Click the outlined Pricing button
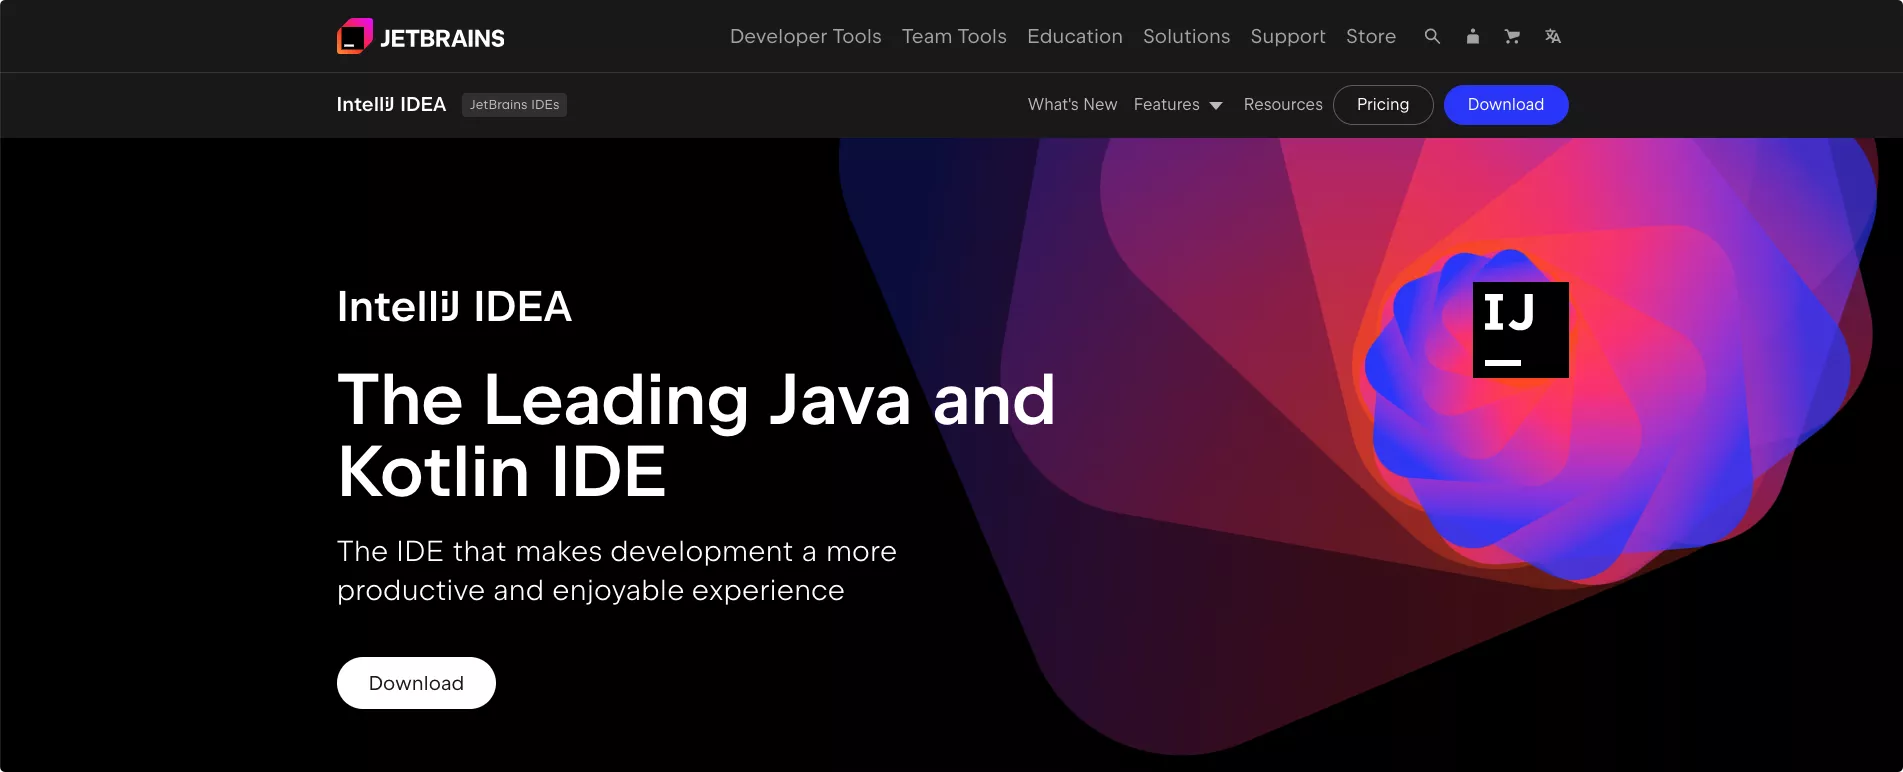The width and height of the screenshot is (1903, 772). pos(1382,105)
